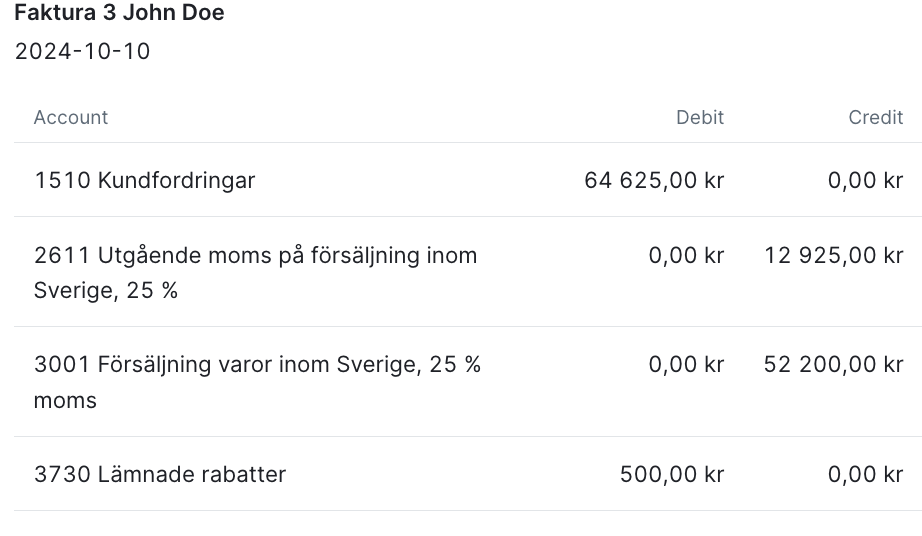
Task: Click the Account column header
Action: (x=71, y=117)
